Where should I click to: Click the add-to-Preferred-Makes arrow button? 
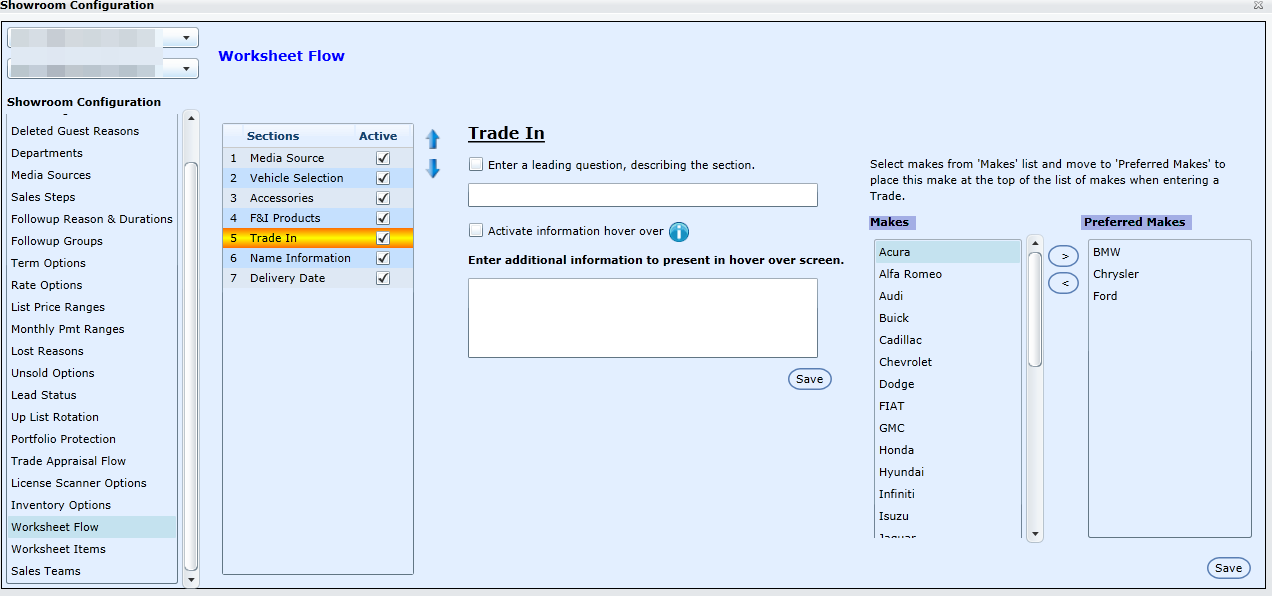click(x=1063, y=257)
